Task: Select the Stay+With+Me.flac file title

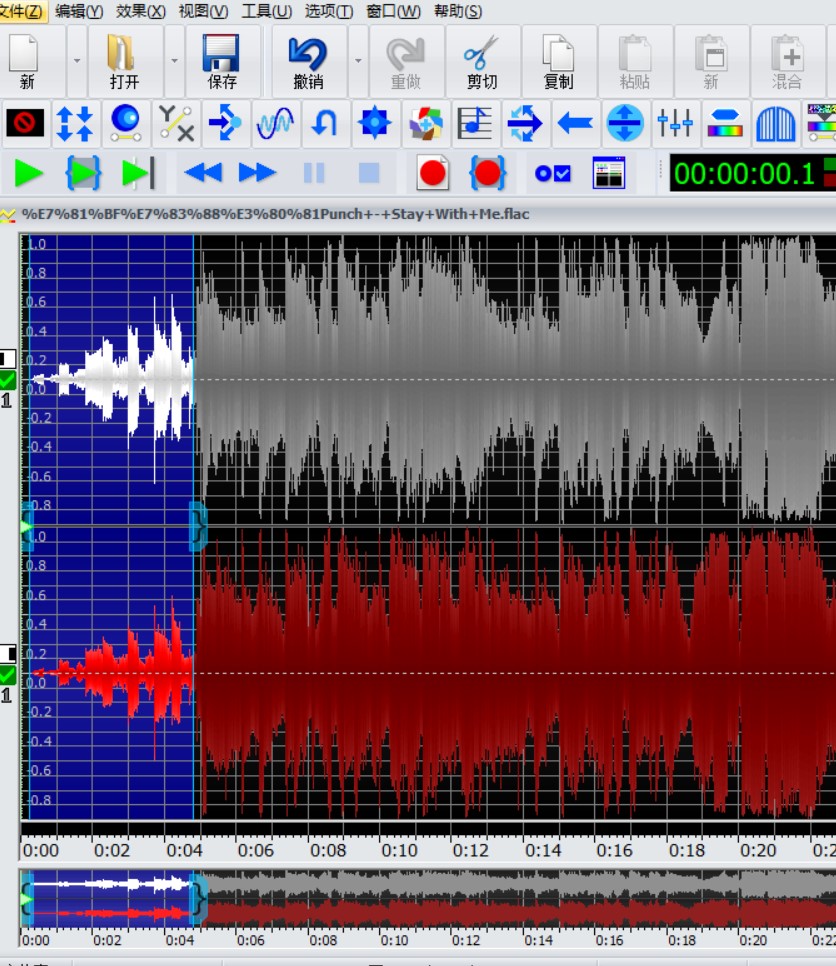Action: coord(275,214)
